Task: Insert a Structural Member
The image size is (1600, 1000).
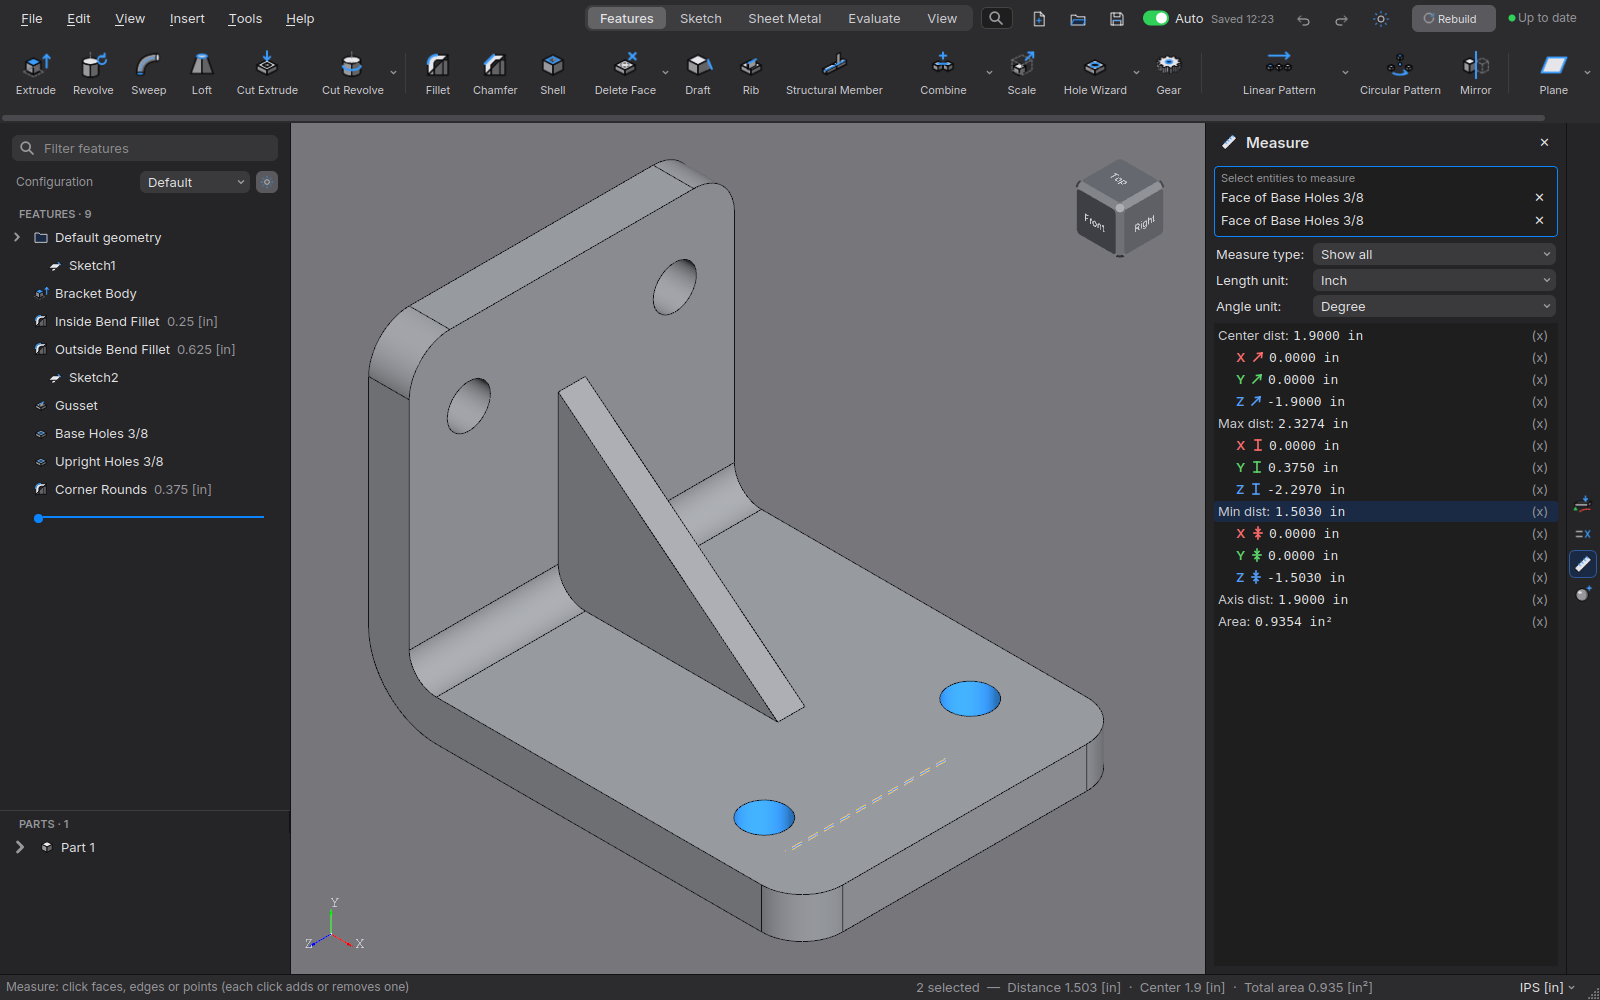Action: pos(834,75)
